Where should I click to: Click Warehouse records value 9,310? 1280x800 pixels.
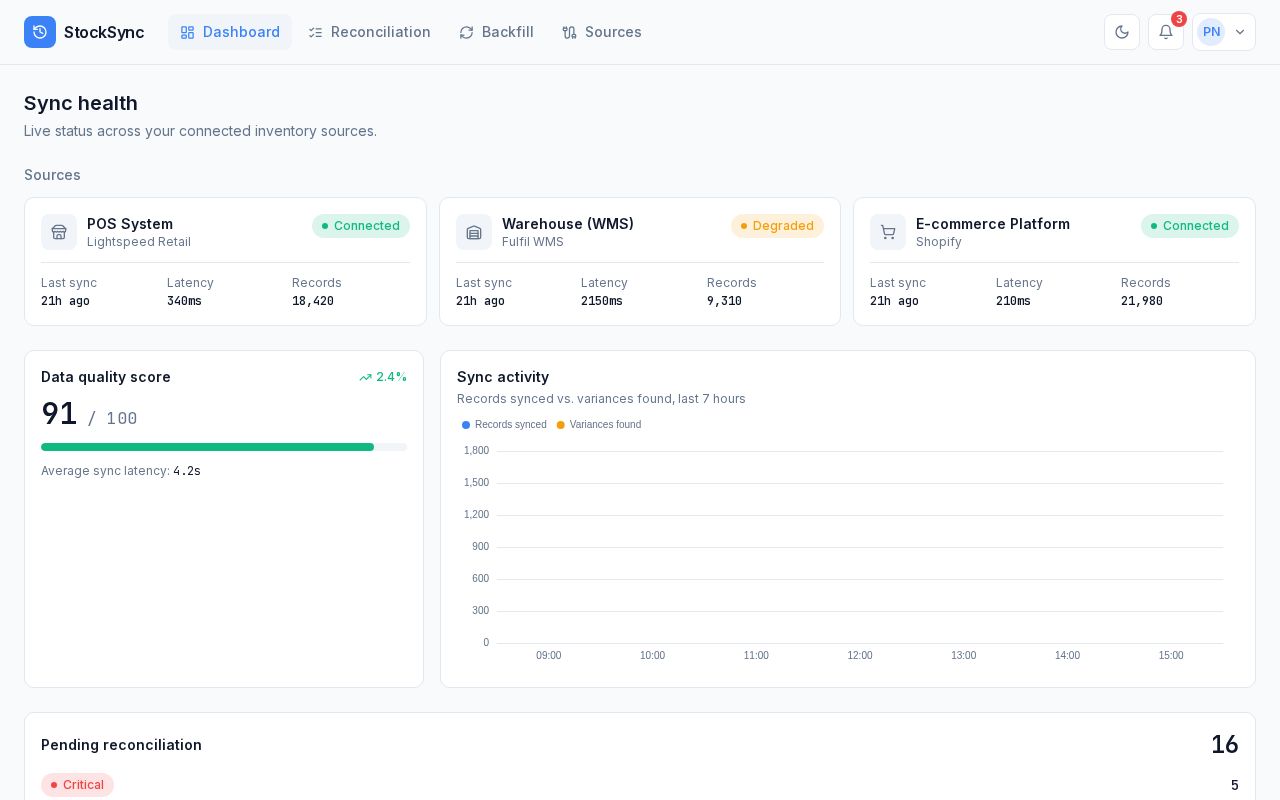coord(724,301)
